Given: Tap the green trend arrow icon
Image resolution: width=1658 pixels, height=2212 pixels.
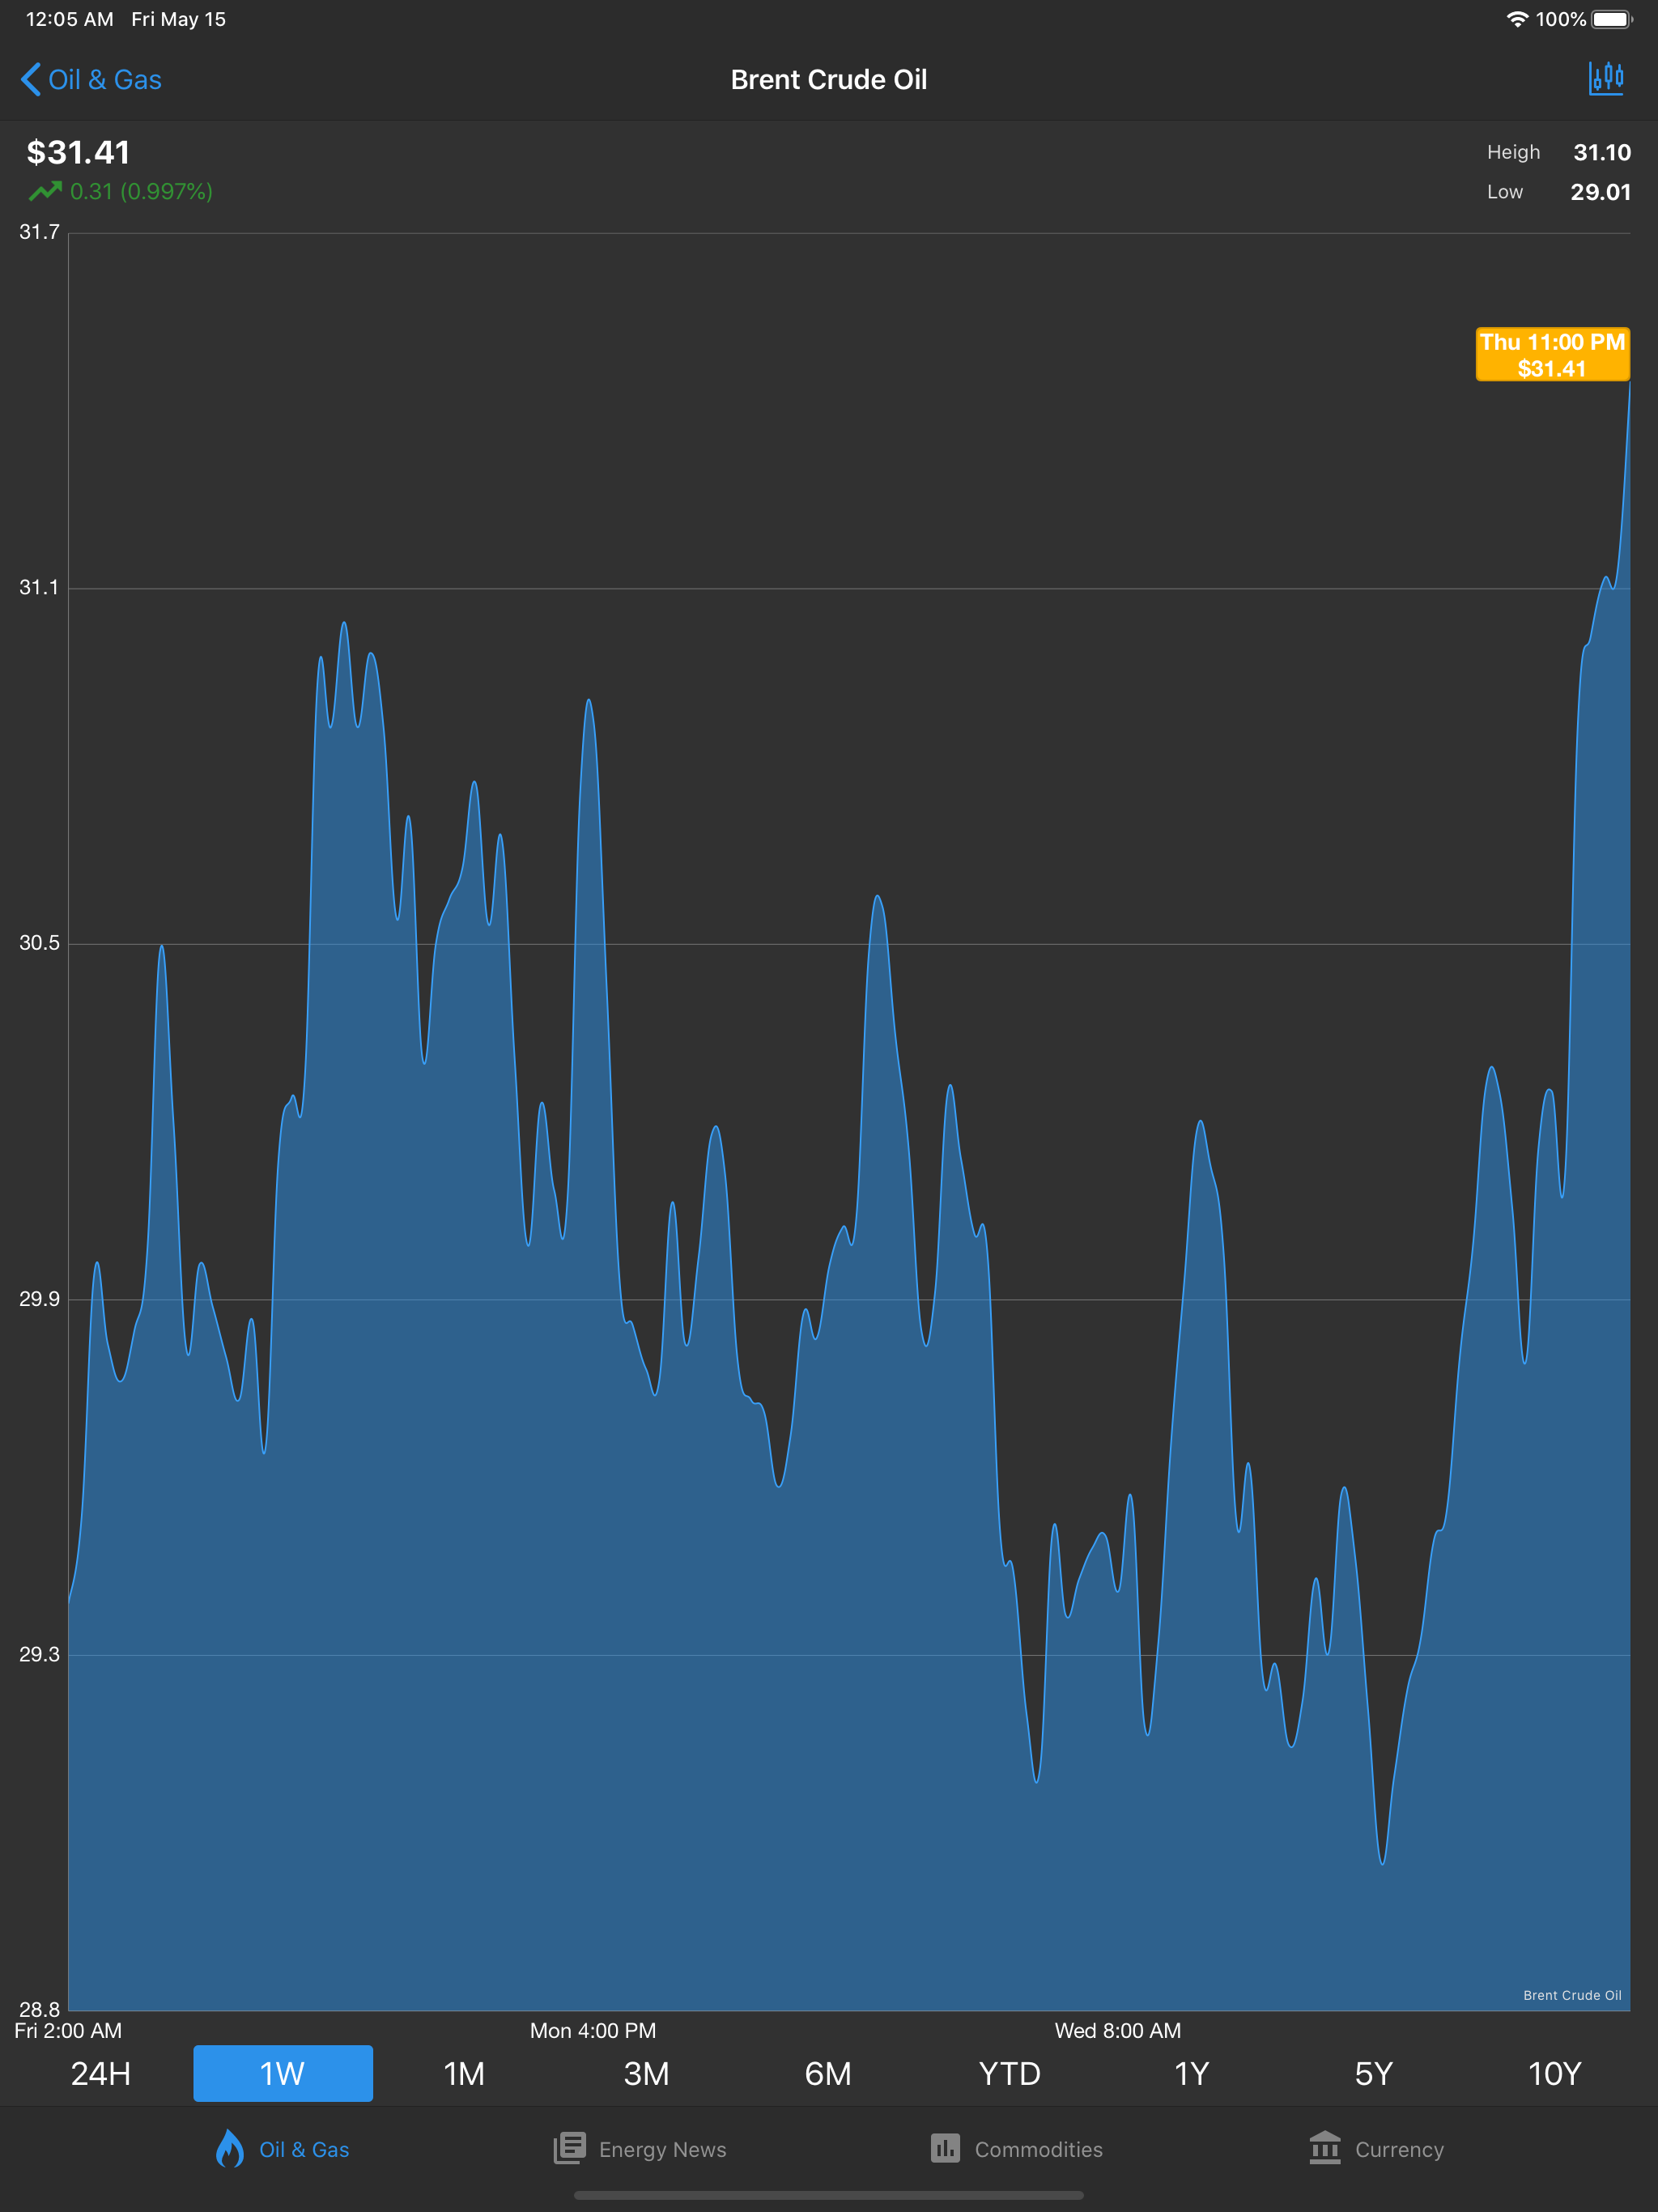Looking at the screenshot, I should point(45,191).
